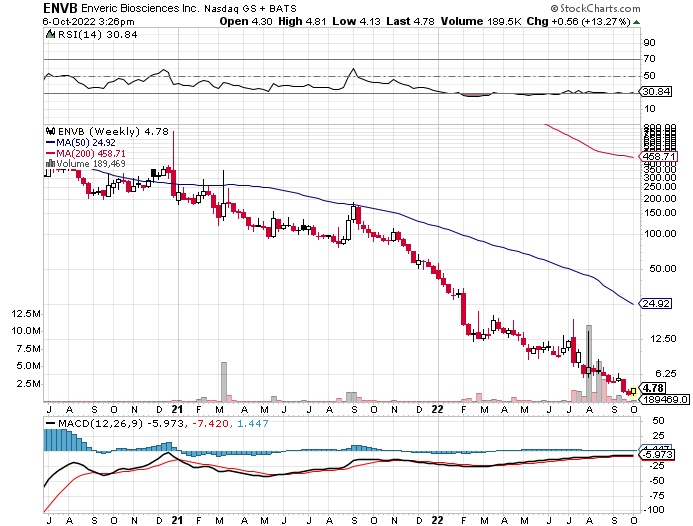This screenshot has height=526, width=693.
Task: Click the Enveric Biosciences Inc. company name
Action: point(141,8)
